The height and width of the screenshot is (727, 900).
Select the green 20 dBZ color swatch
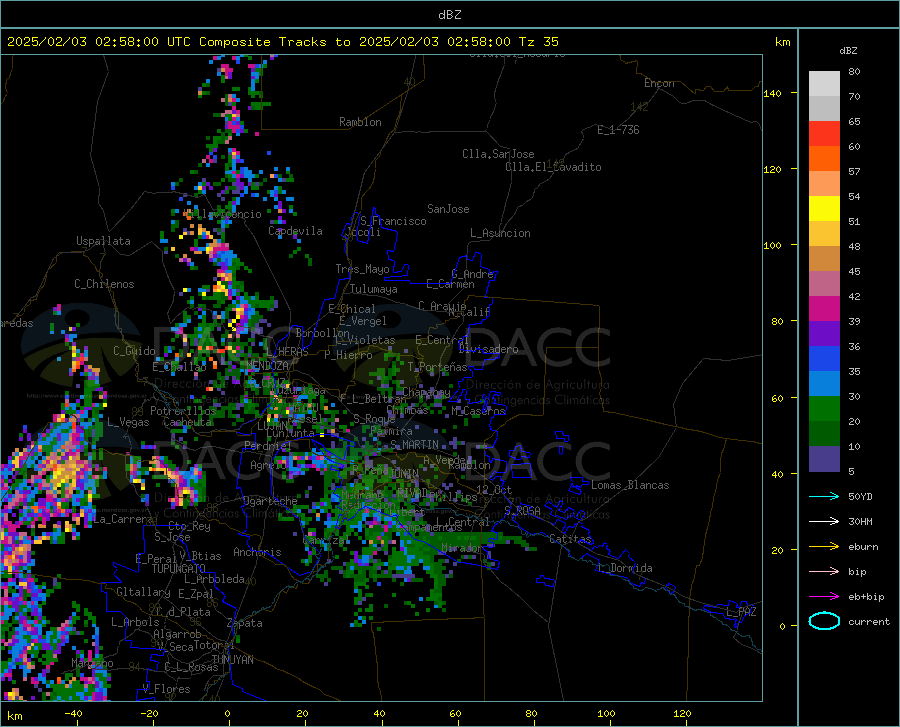coord(824,409)
